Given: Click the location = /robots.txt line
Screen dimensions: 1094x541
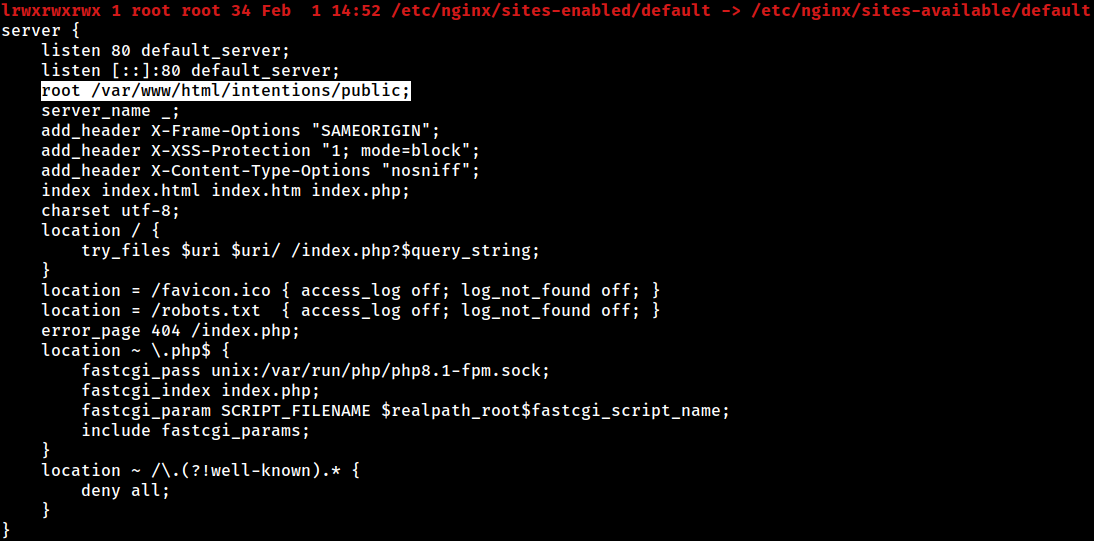Looking at the screenshot, I should pyautogui.click(x=350, y=310).
